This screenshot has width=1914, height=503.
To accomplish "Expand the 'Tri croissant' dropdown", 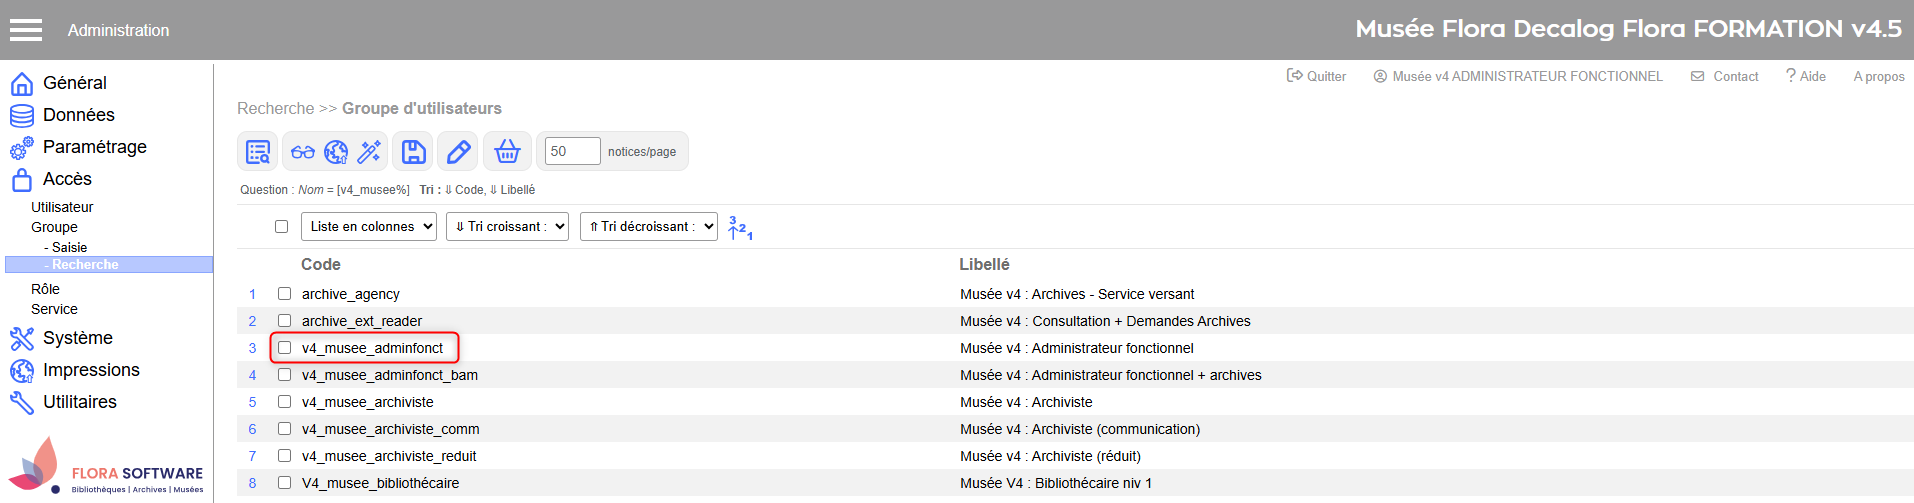I will coord(507,227).
